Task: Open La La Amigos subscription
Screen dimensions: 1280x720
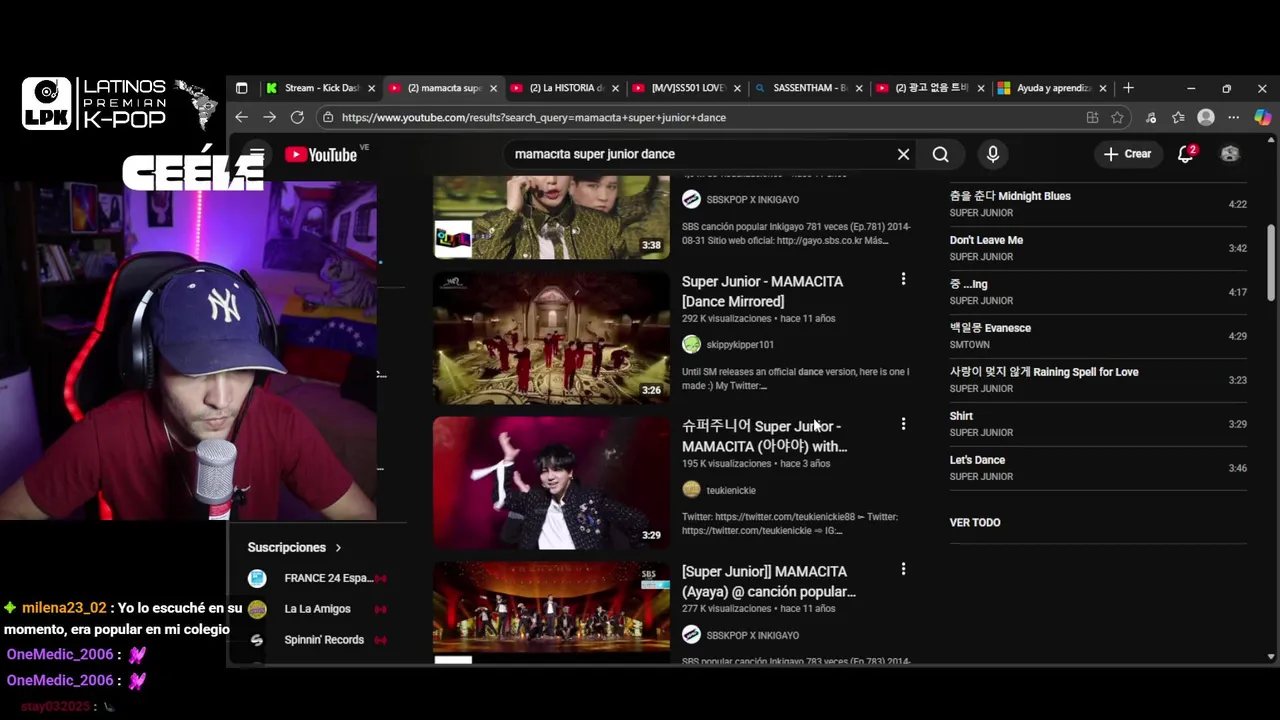Action: pyautogui.click(x=317, y=609)
